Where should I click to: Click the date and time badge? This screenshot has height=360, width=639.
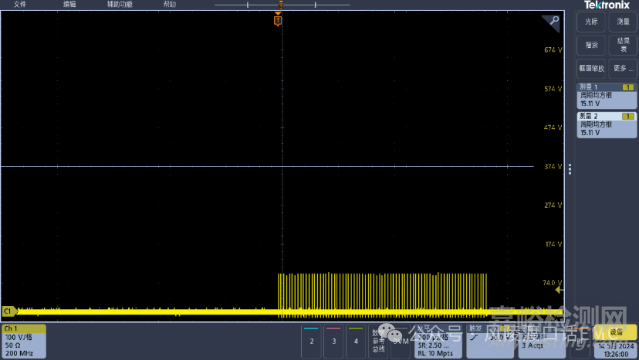[616, 350]
